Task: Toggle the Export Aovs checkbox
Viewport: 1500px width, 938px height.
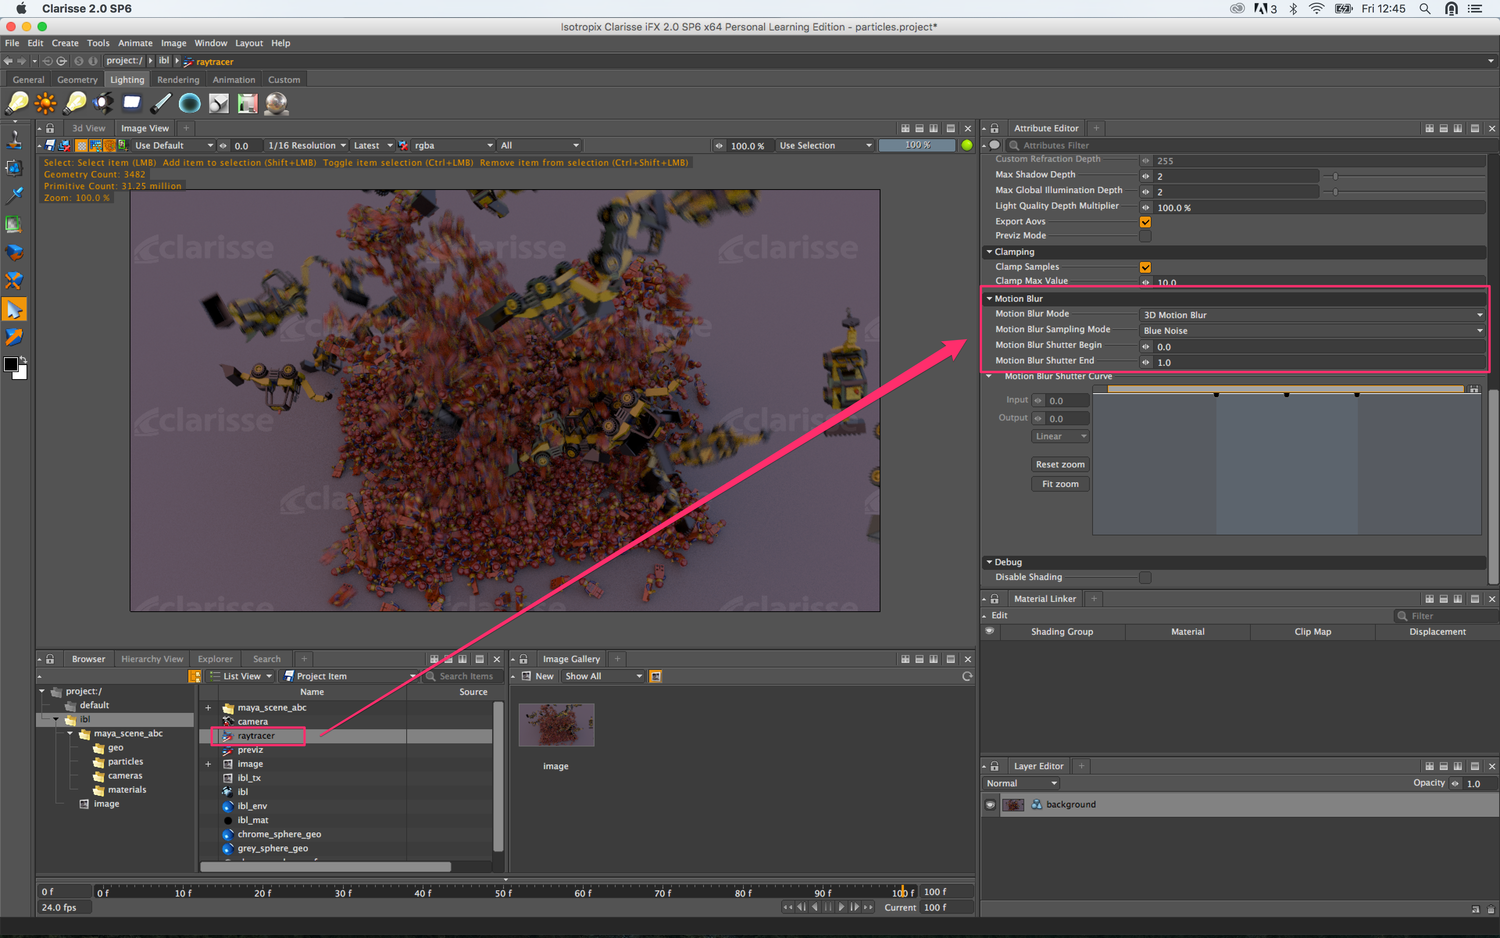Action: 1145,222
